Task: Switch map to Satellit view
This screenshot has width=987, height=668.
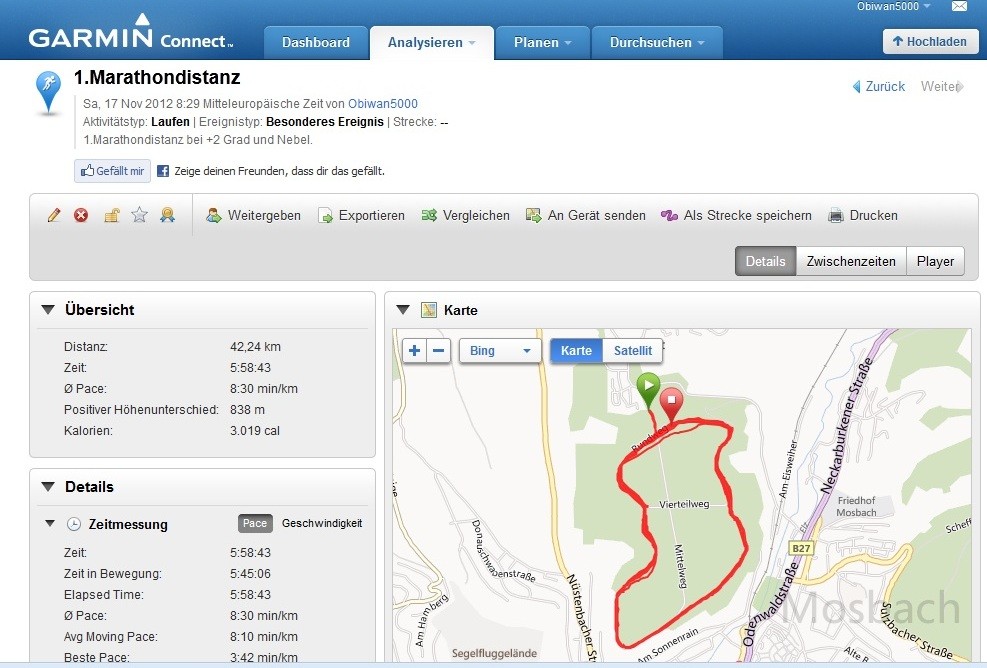Action: click(x=632, y=351)
